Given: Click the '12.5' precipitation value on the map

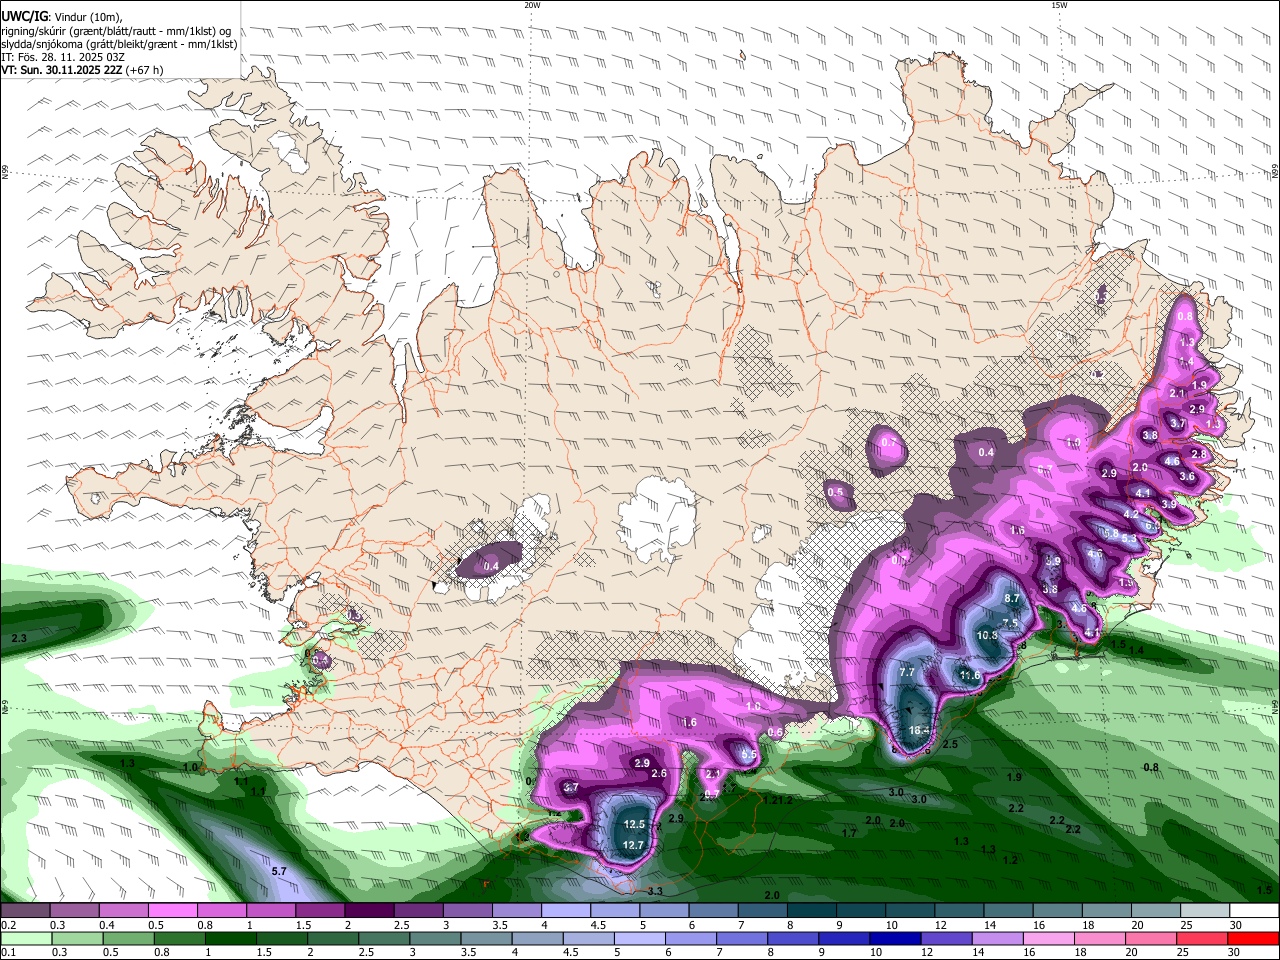Looking at the screenshot, I should (x=634, y=824).
